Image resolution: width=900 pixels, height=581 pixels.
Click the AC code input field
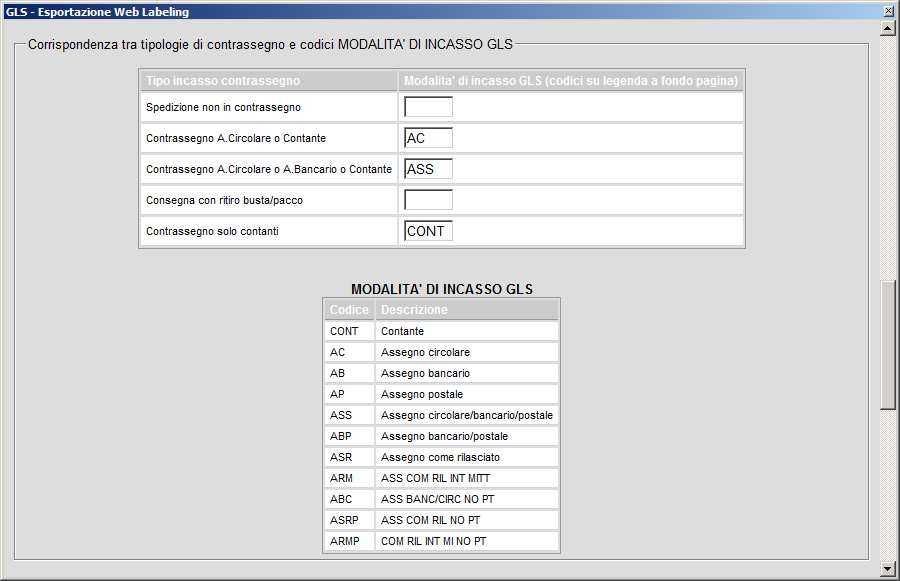coord(428,138)
